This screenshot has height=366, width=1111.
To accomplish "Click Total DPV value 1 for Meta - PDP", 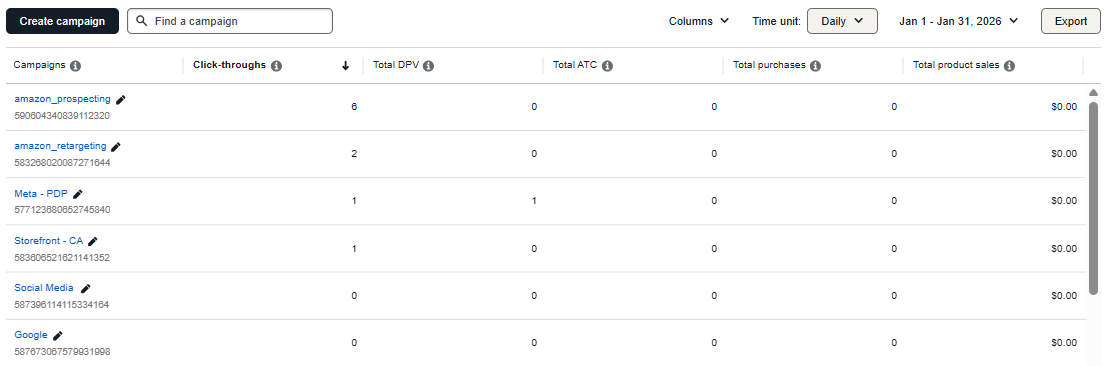I will point(534,201).
